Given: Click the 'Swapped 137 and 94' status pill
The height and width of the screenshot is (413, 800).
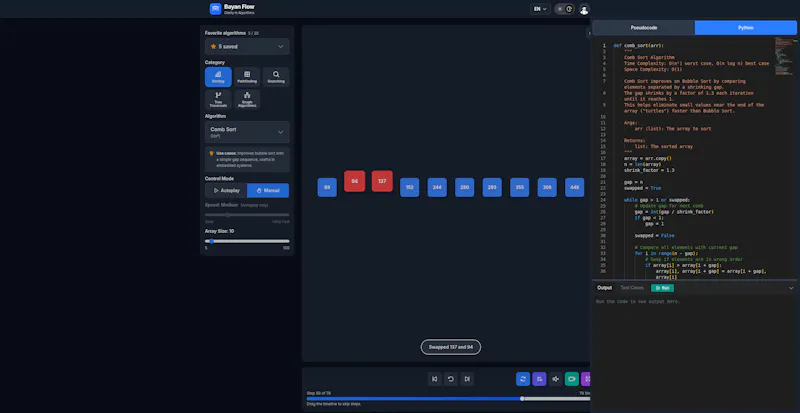Looking at the screenshot, I should click(451, 347).
